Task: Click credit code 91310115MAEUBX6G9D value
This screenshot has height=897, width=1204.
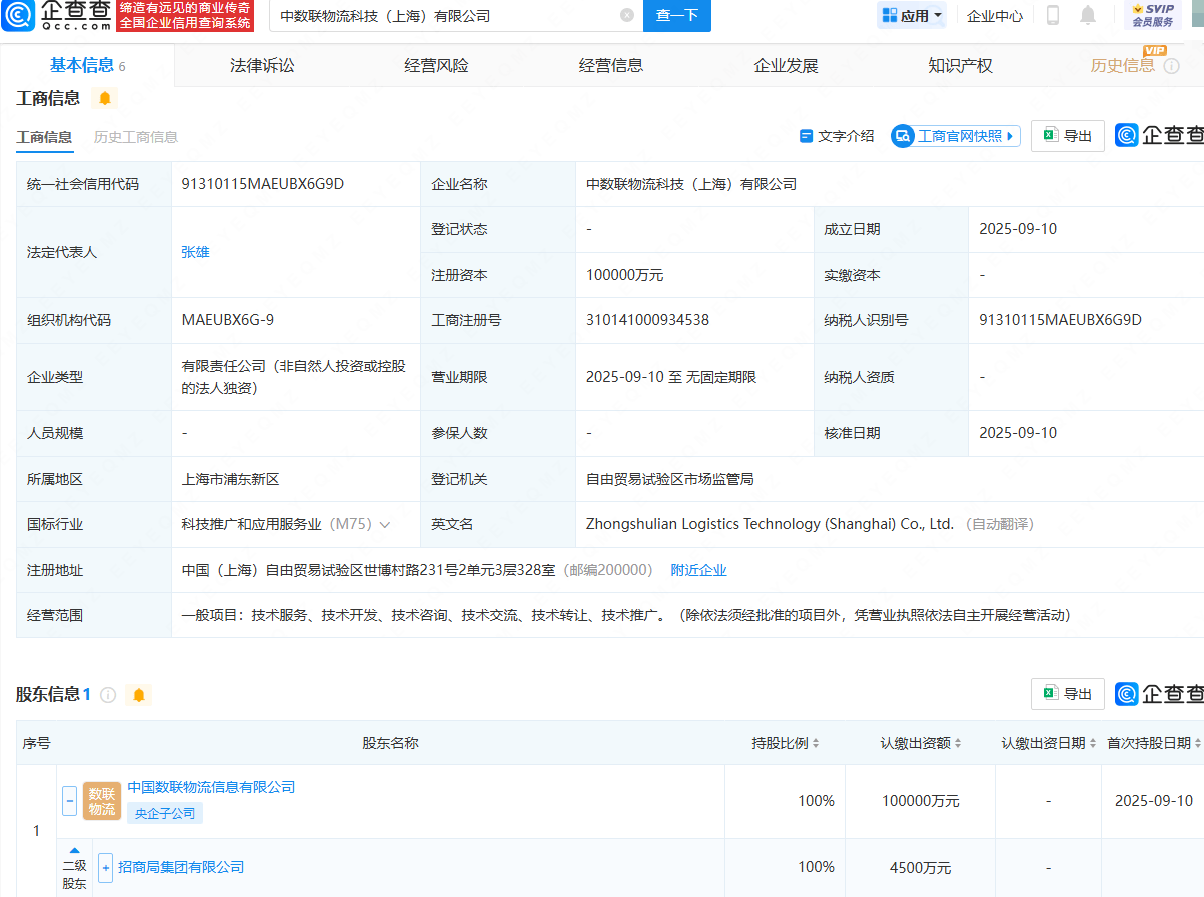Action: [263, 184]
